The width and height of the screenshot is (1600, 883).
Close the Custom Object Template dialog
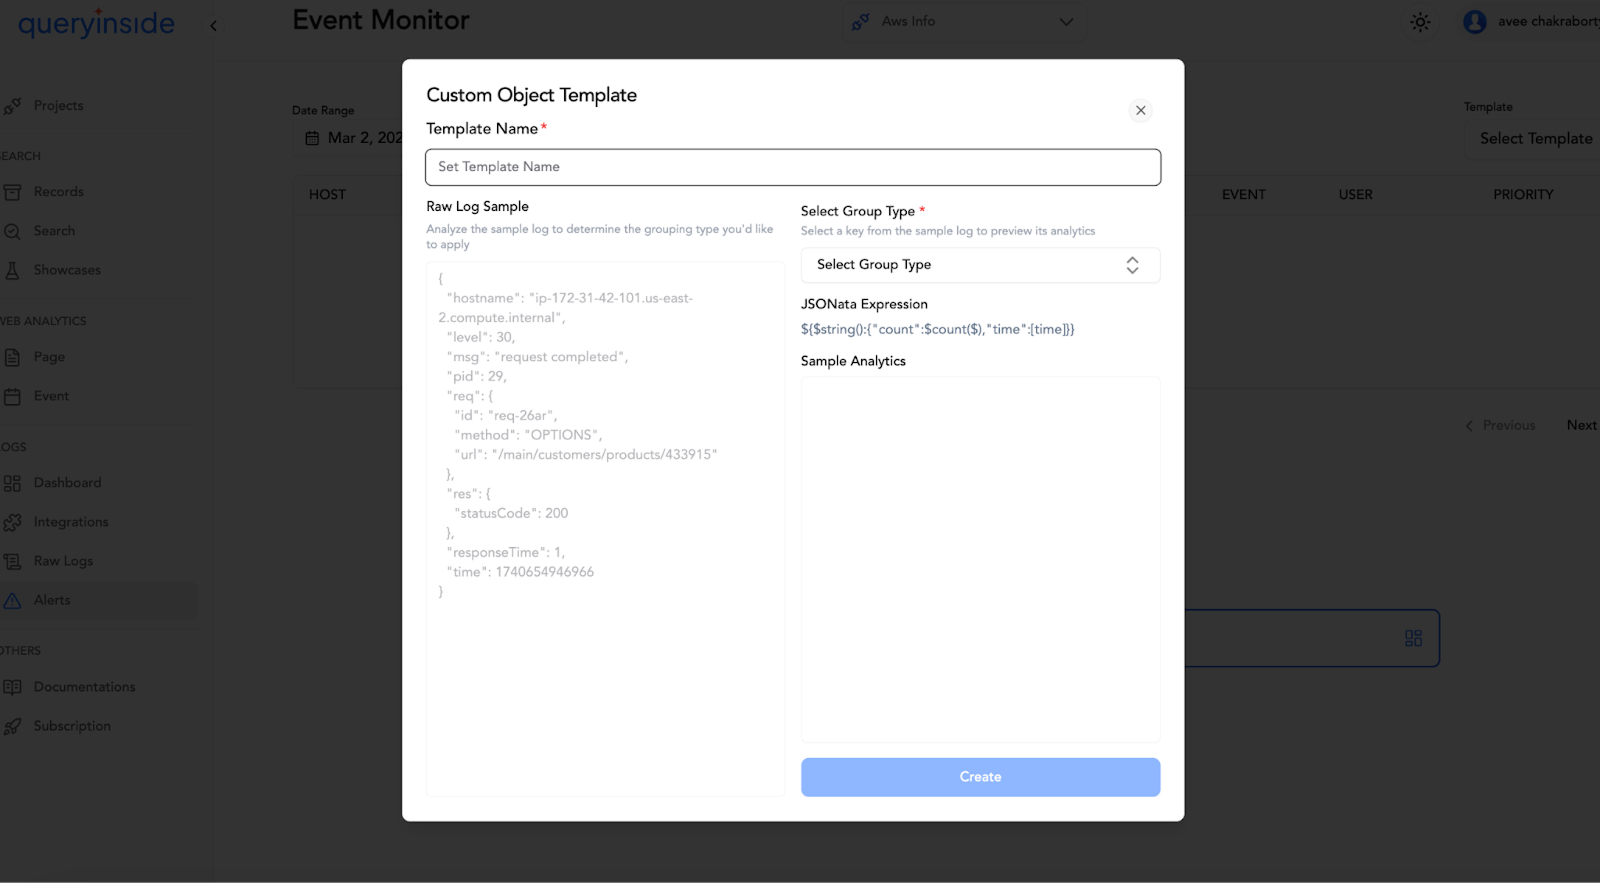tap(1140, 111)
